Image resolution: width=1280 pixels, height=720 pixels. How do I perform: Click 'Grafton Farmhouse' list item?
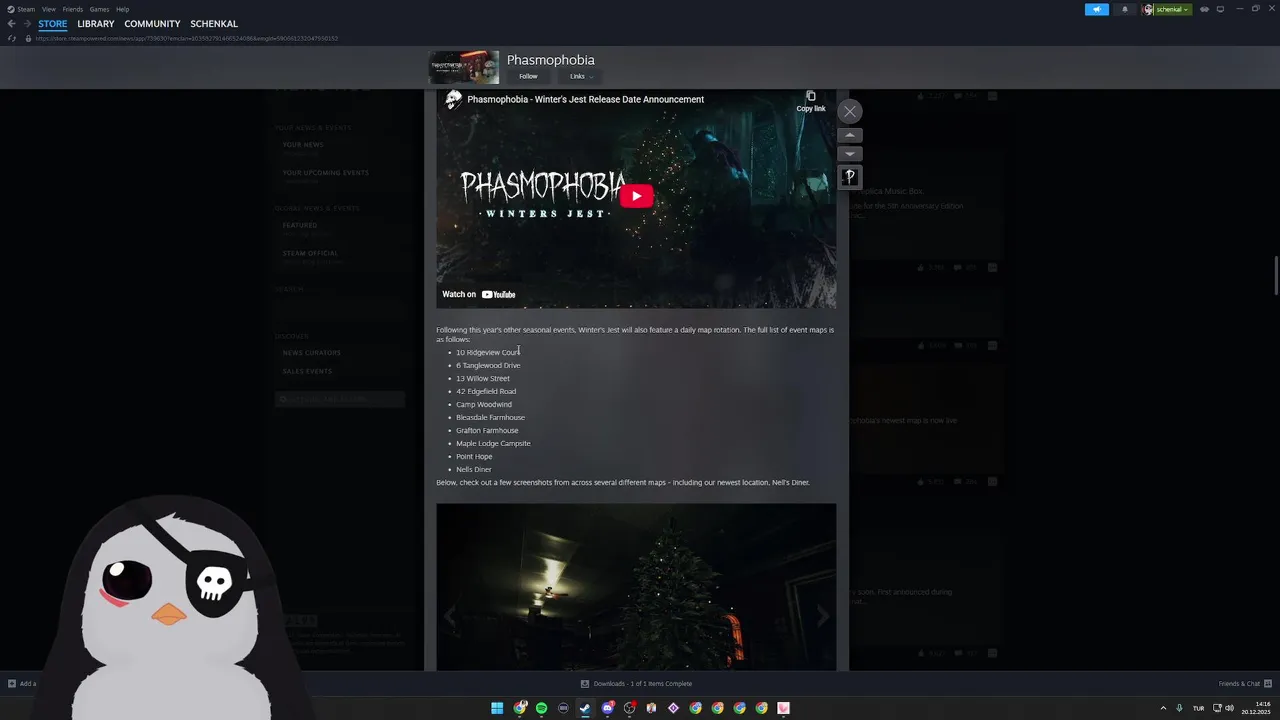coord(487,430)
